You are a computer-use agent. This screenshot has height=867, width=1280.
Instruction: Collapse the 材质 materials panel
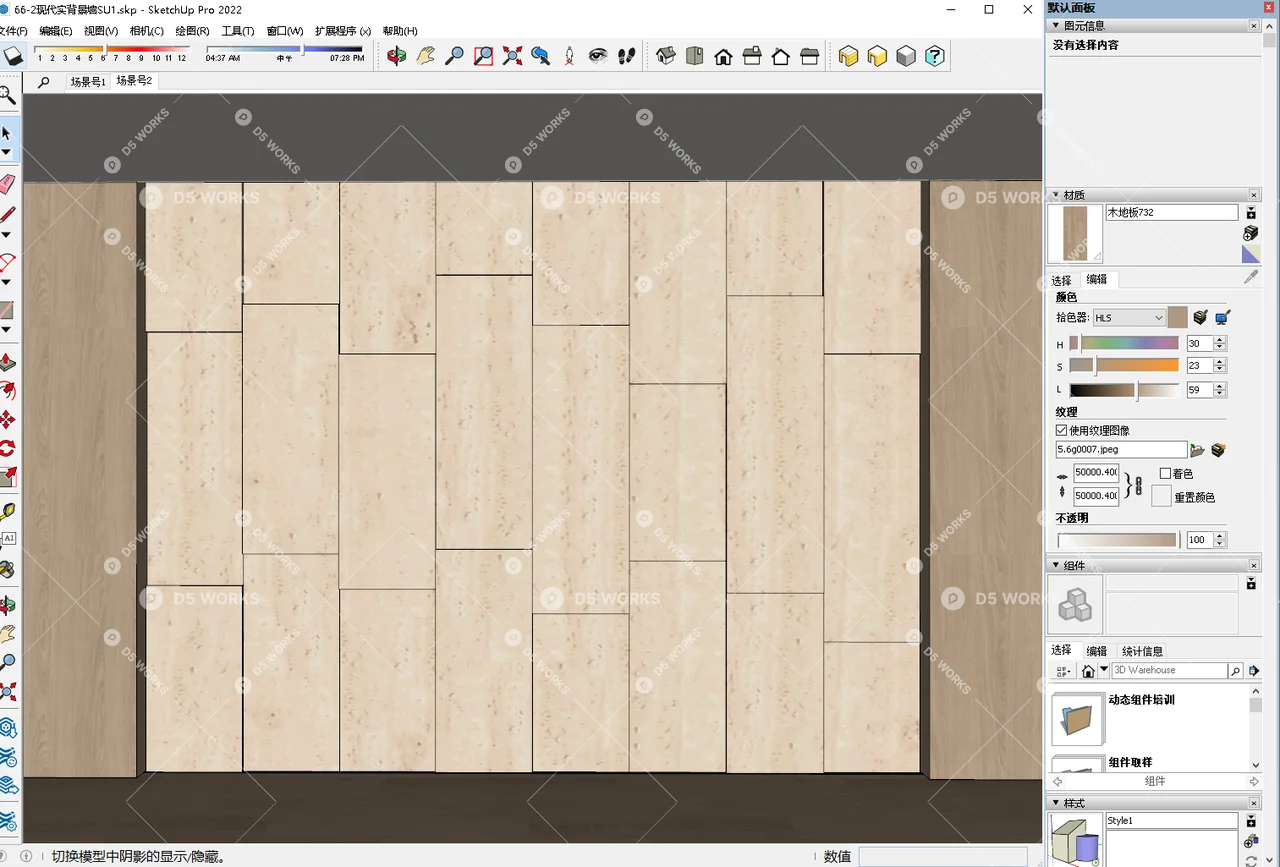click(1056, 194)
